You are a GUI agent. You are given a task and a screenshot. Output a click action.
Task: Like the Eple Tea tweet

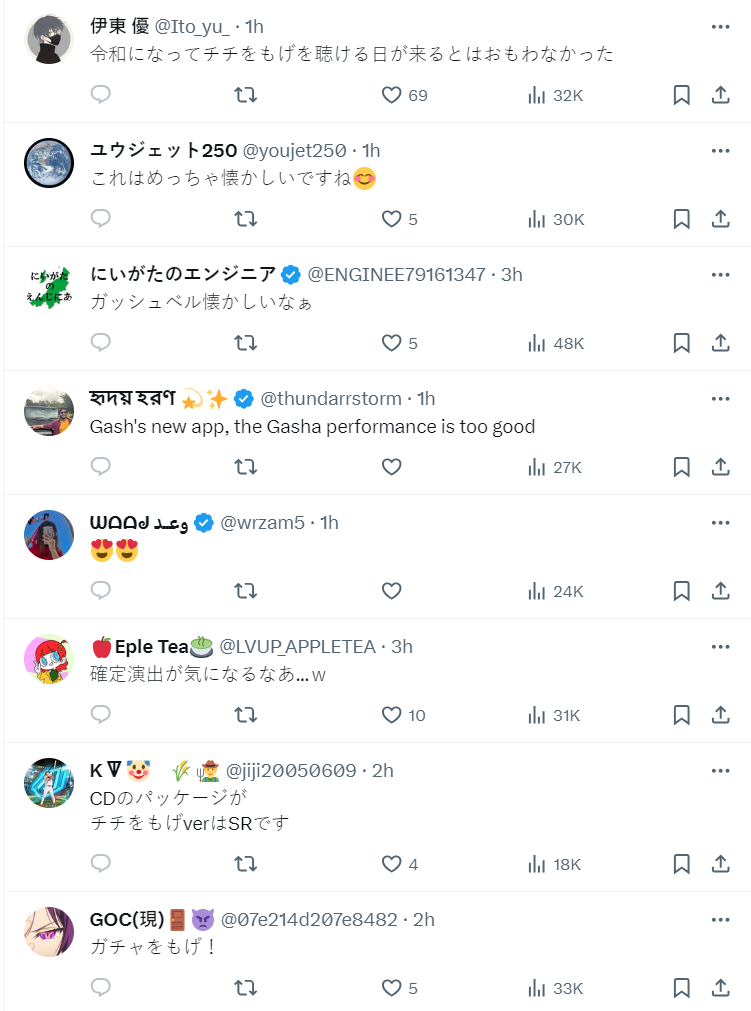tap(392, 715)
